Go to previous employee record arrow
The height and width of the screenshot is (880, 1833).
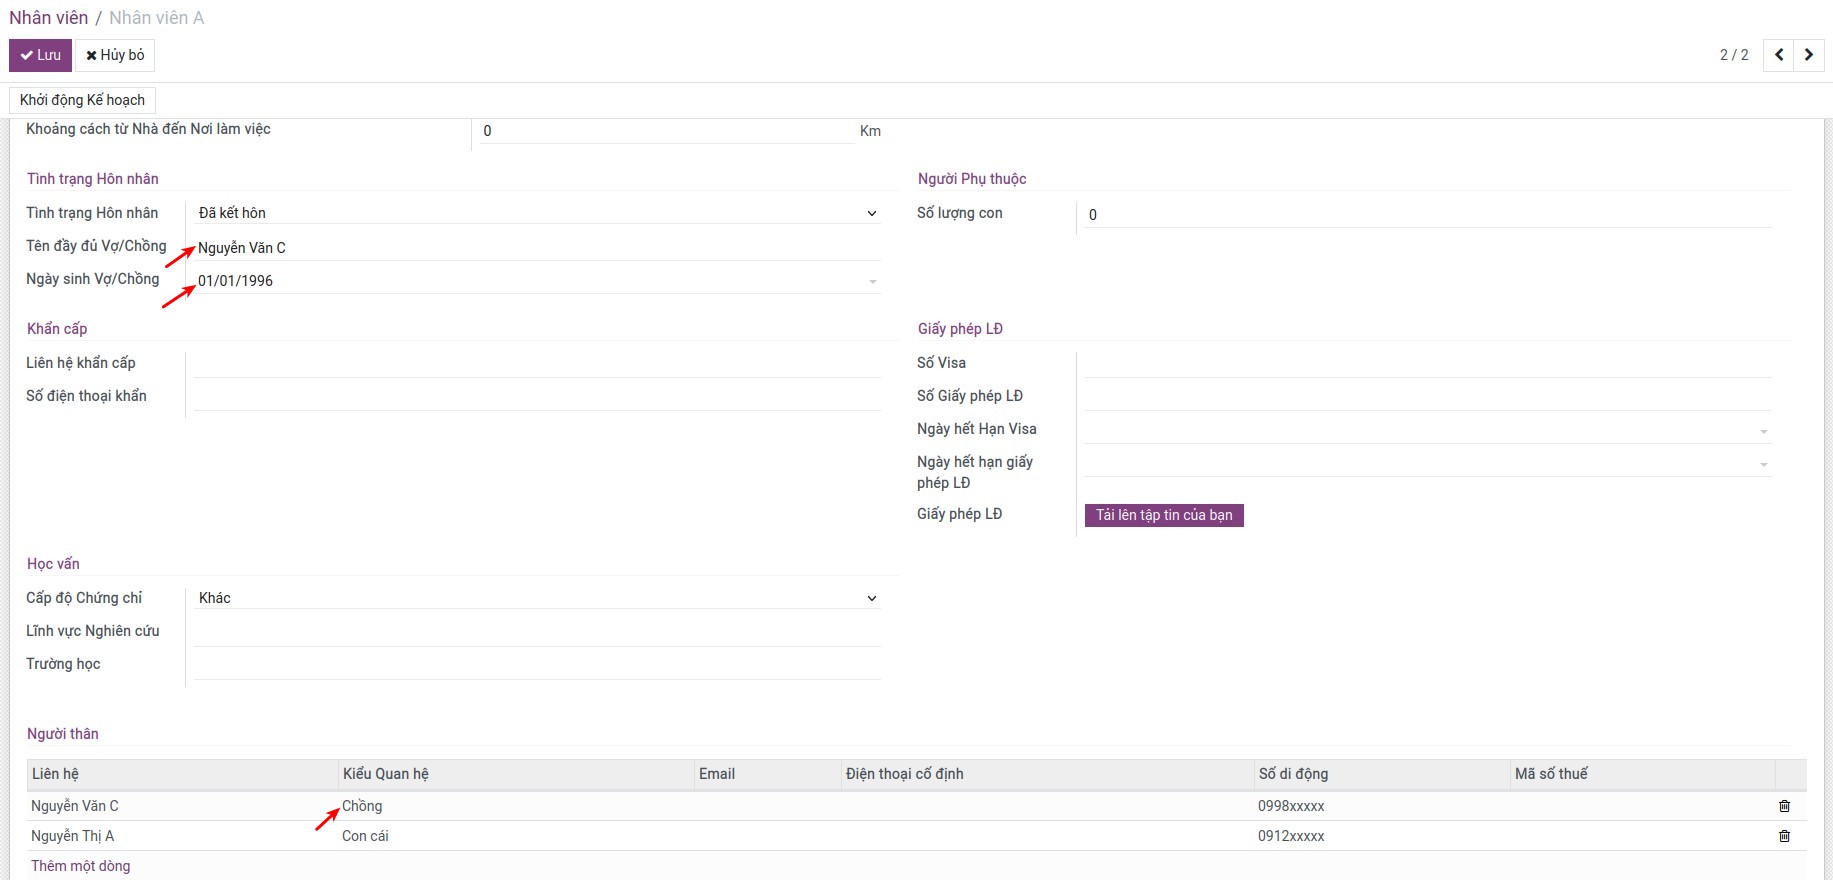click(1779, 55)
